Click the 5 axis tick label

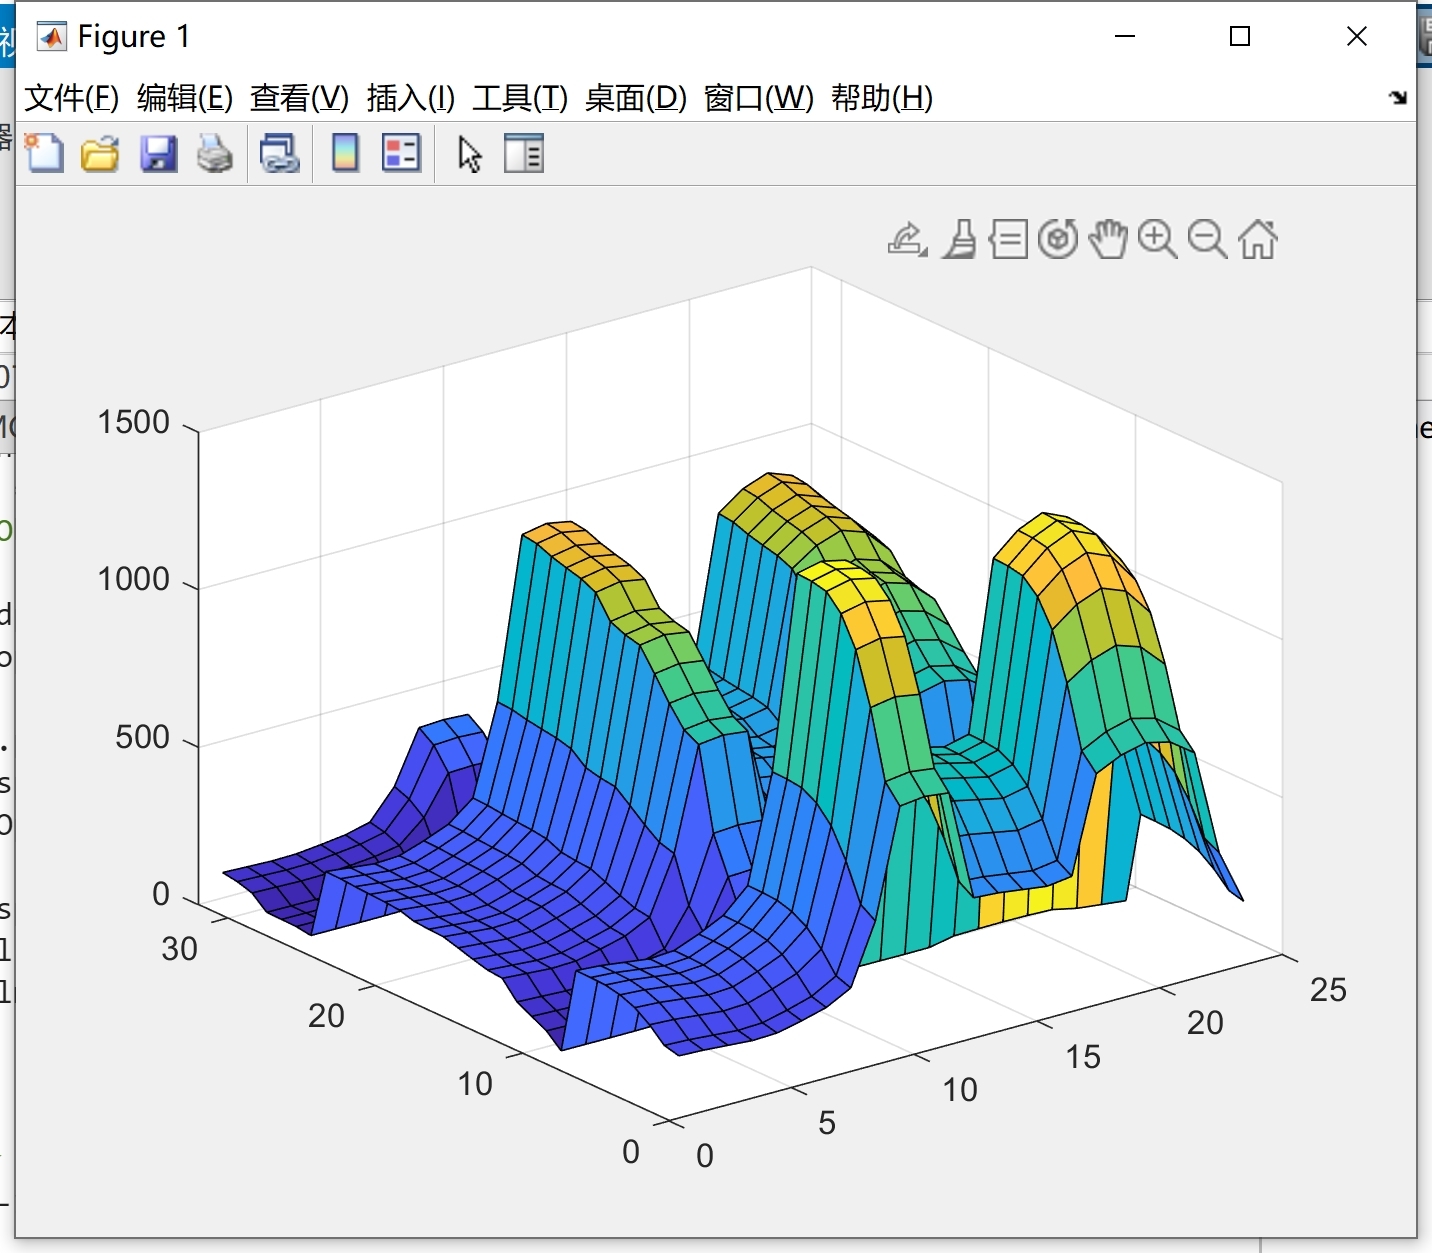click(x=827, y=1123)
